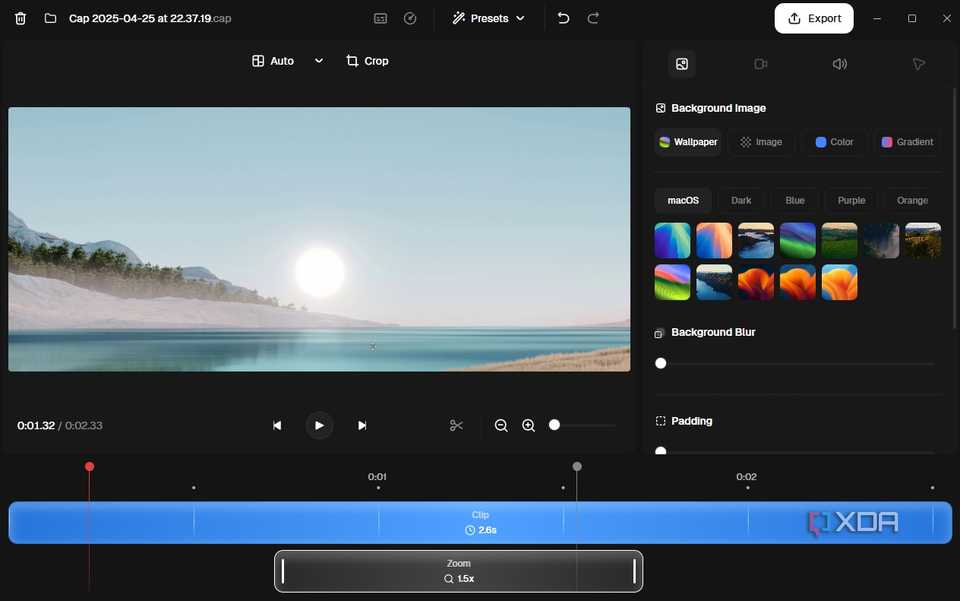
Task: Click the undo arrow
Action: (562, 18)
